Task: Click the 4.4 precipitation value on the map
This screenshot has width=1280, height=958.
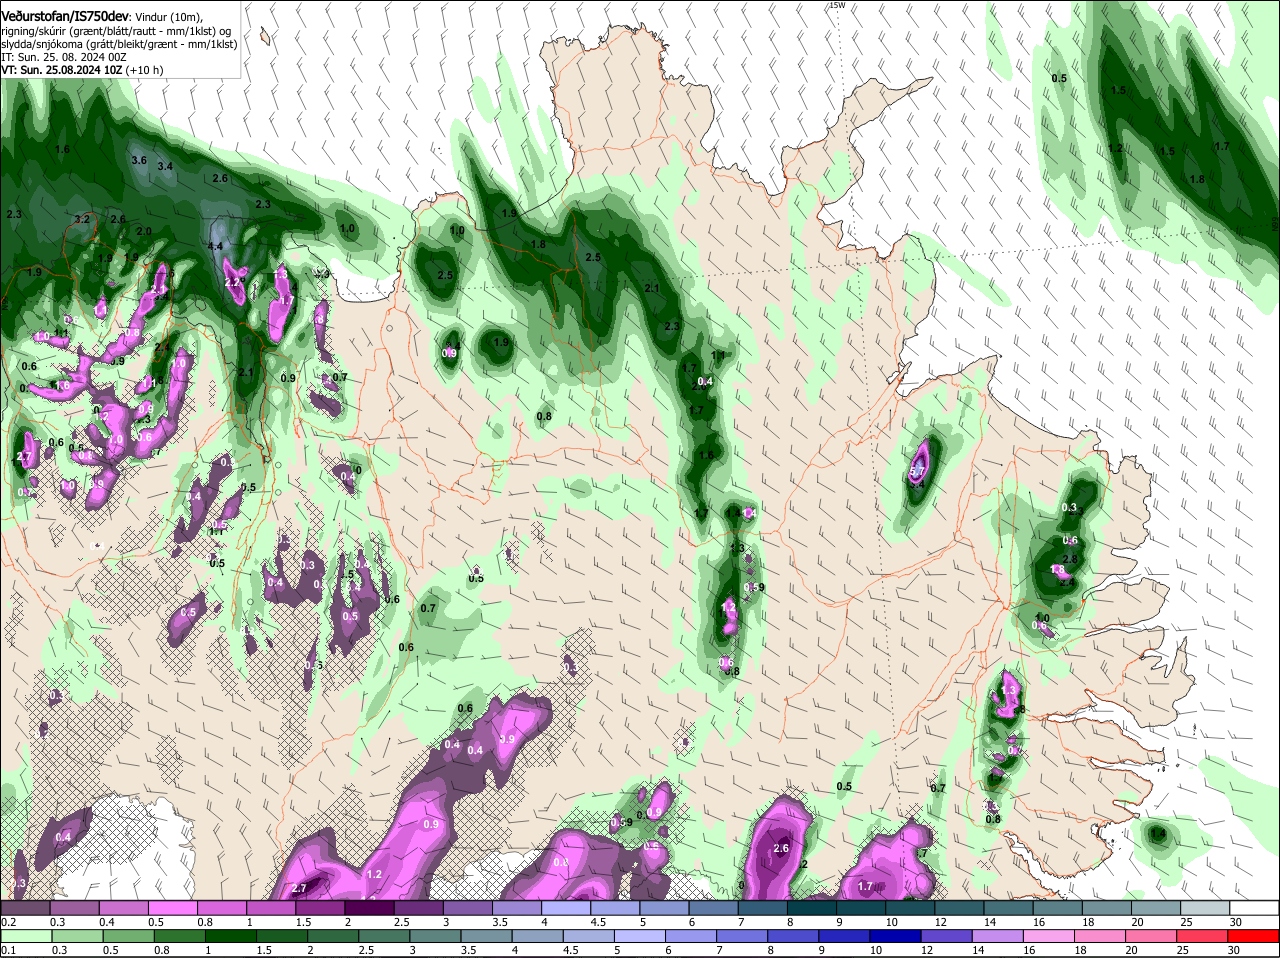Action: click(215, 246)
